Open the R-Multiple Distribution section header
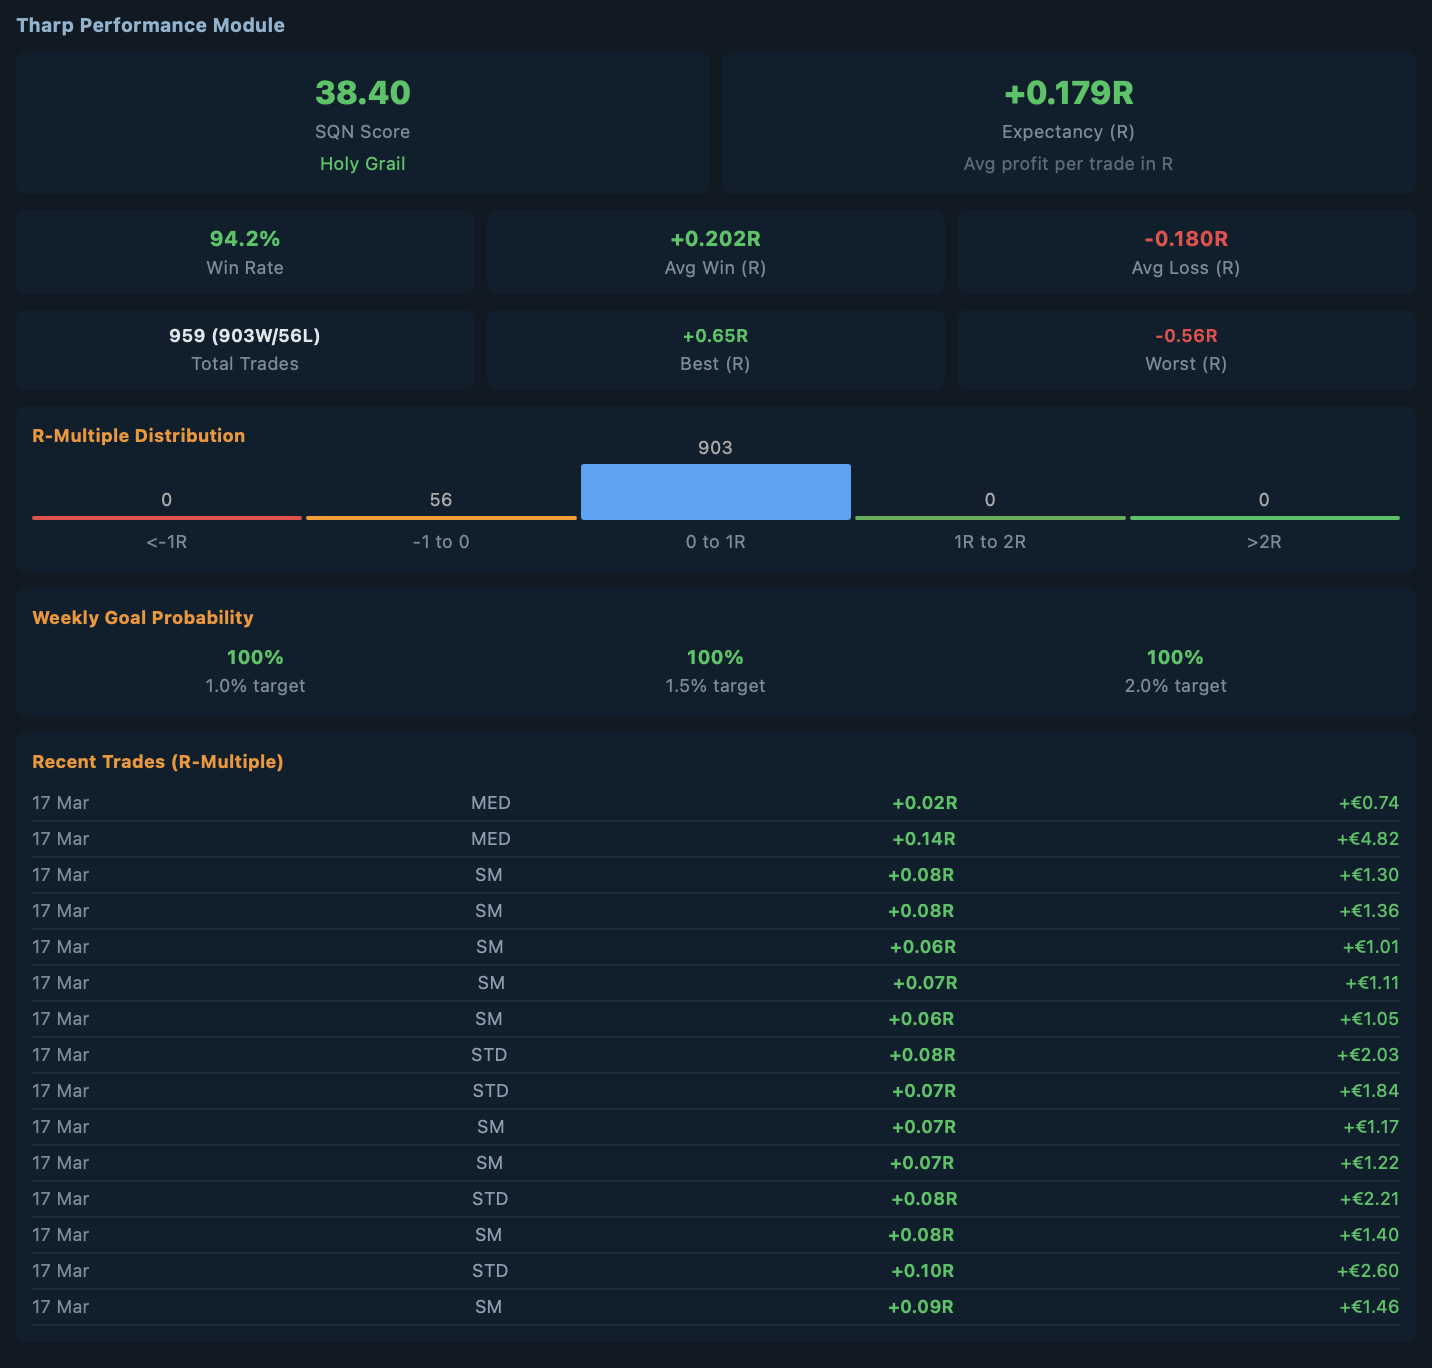The image size is (1432, 1368). 139,435
